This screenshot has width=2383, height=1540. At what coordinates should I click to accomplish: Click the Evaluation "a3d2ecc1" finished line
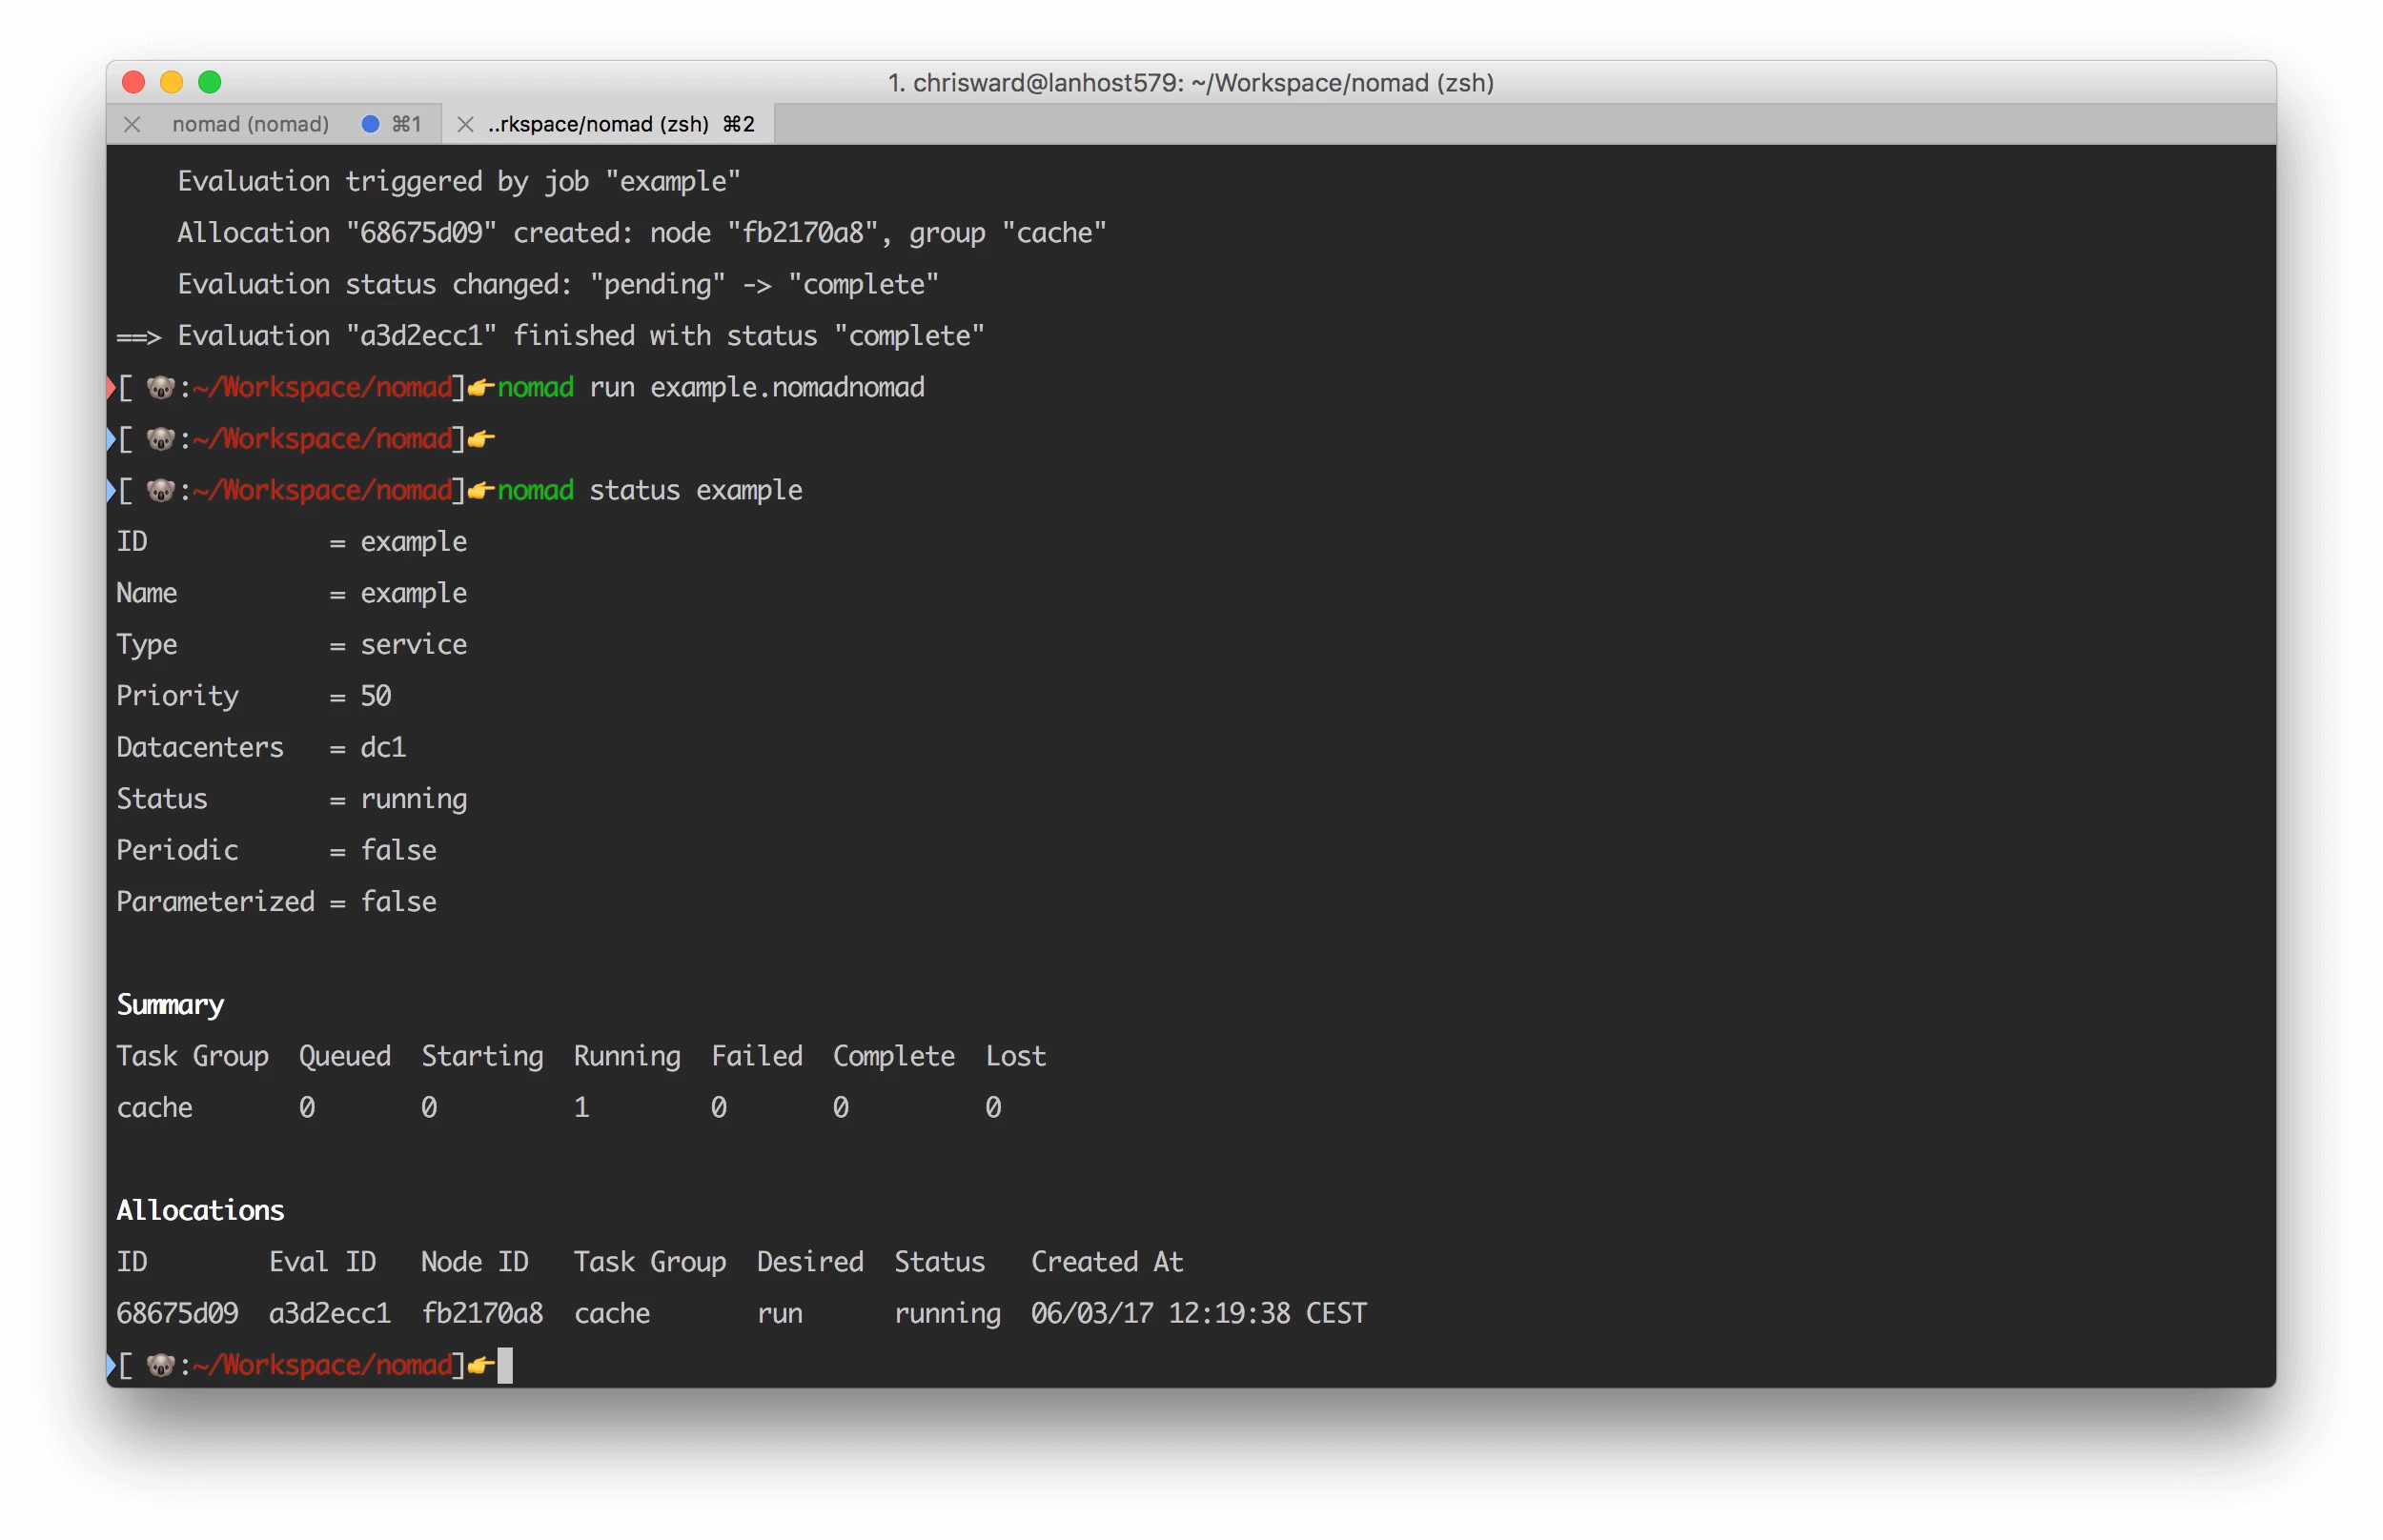click(551, 336)
